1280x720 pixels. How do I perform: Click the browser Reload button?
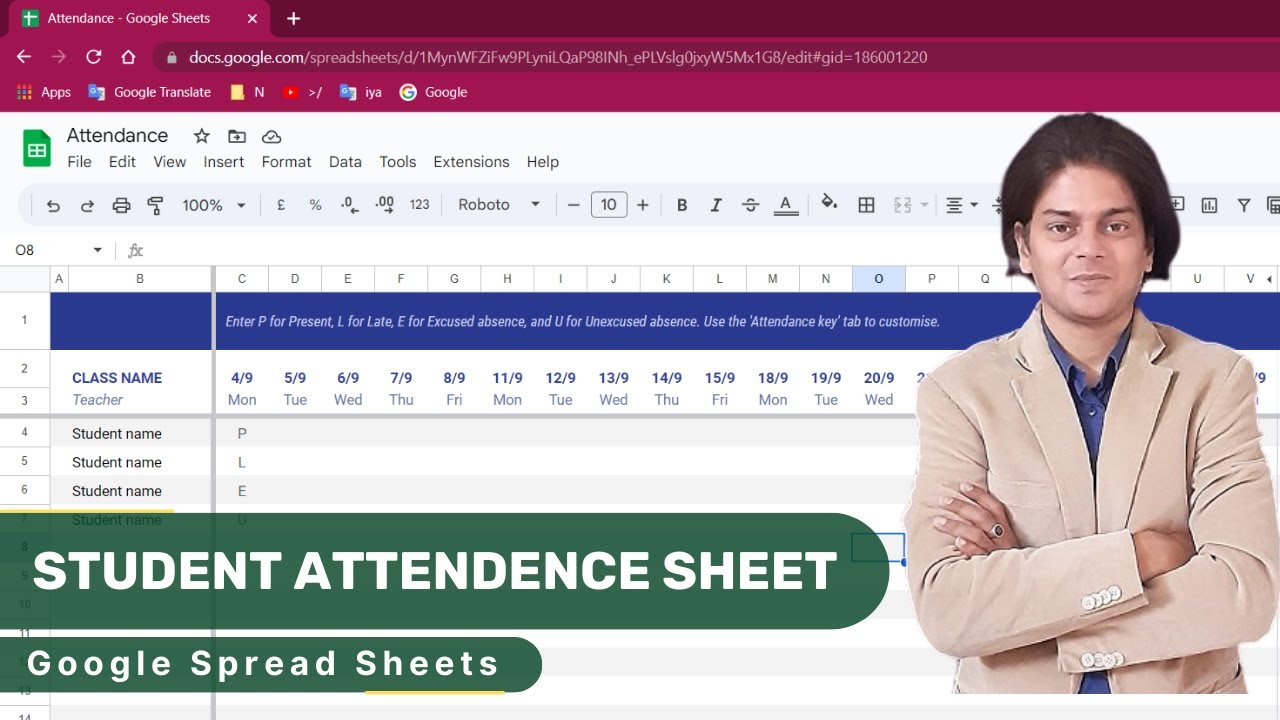[x=94, y=57]
